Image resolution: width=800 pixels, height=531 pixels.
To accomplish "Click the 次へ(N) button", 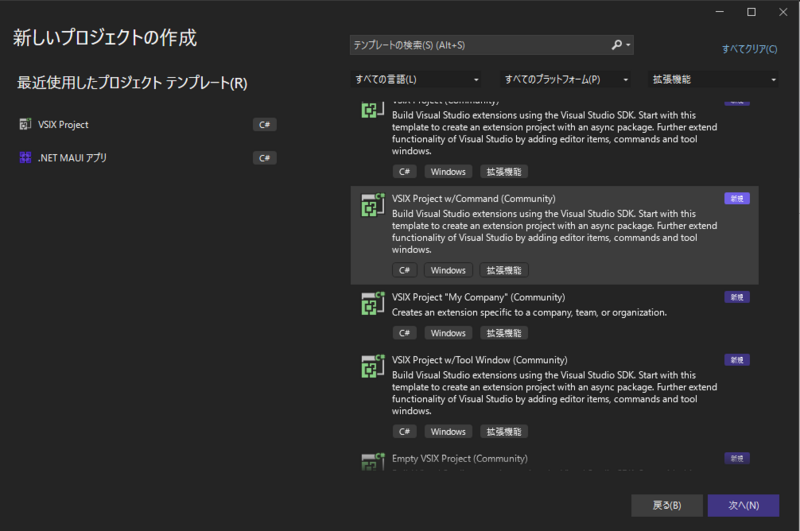I will [x=743, y=505].
